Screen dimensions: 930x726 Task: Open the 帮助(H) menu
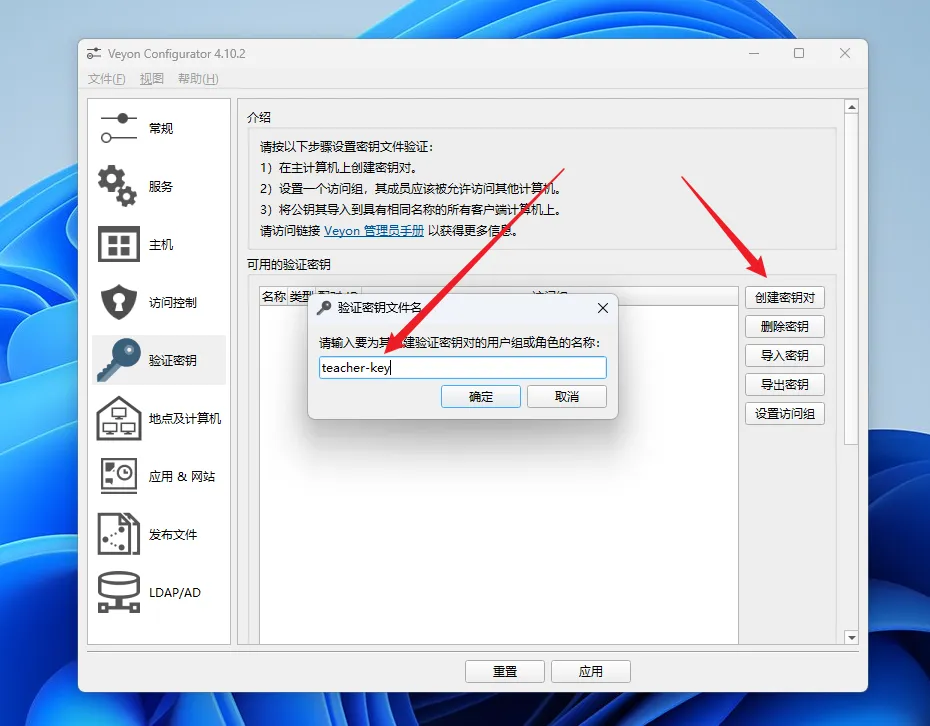tap(198, 79)
